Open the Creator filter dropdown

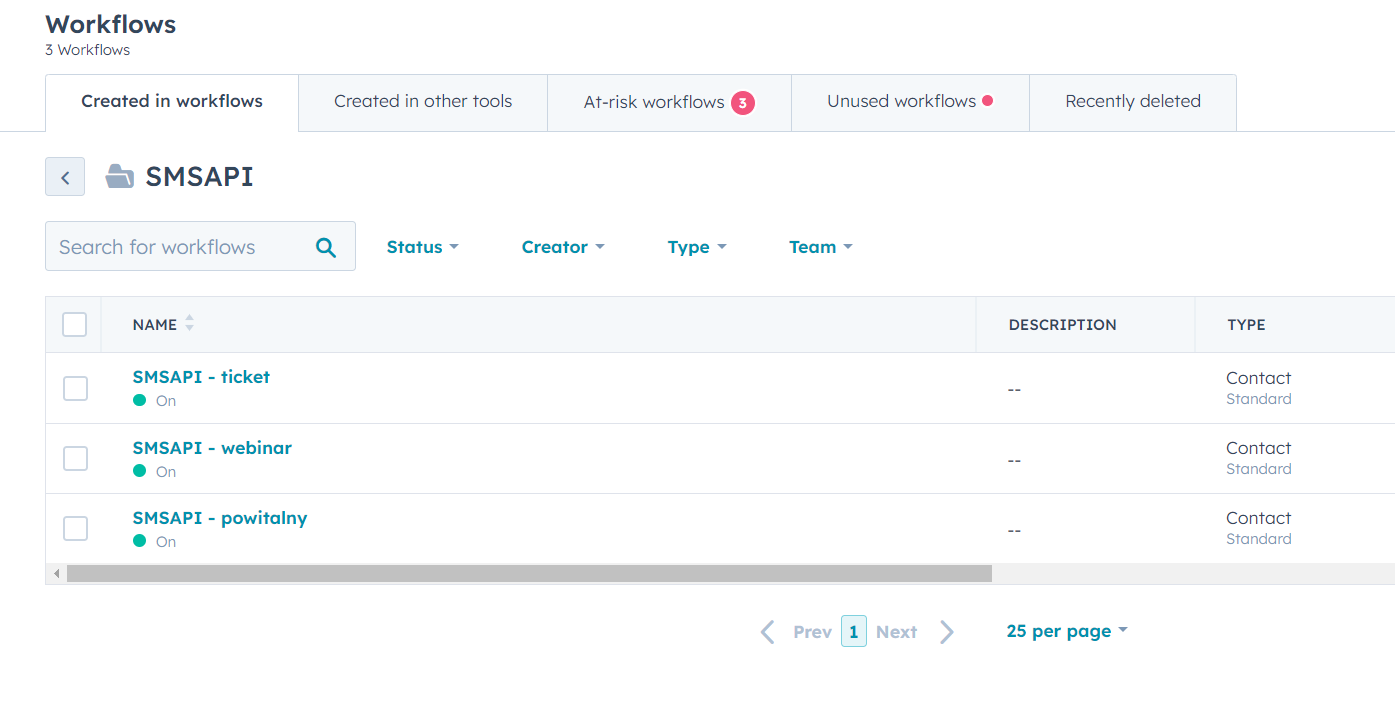[x=563, y=247]
